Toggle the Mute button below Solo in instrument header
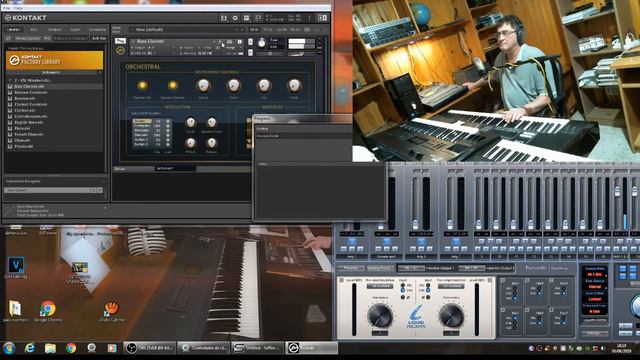The width and height of the screenshot is (640, 360). [x=250, y=53]
